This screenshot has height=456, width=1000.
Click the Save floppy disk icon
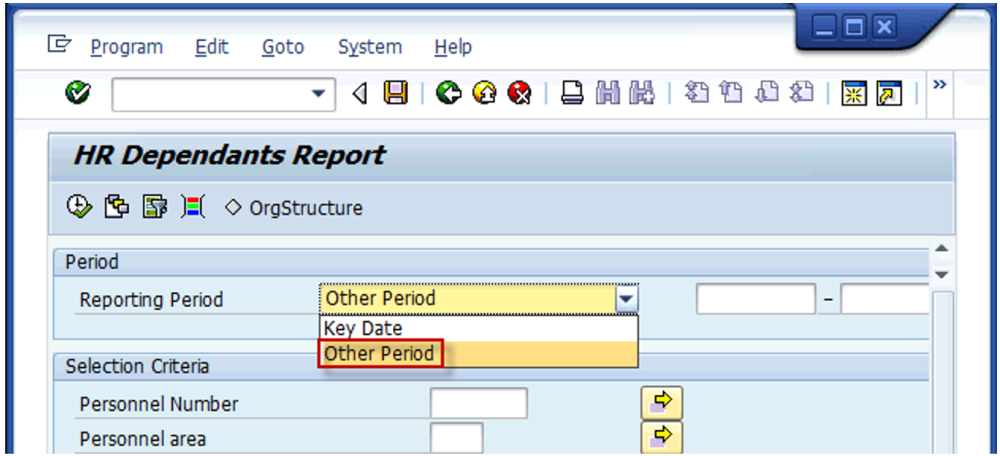(x=397, y=94)
